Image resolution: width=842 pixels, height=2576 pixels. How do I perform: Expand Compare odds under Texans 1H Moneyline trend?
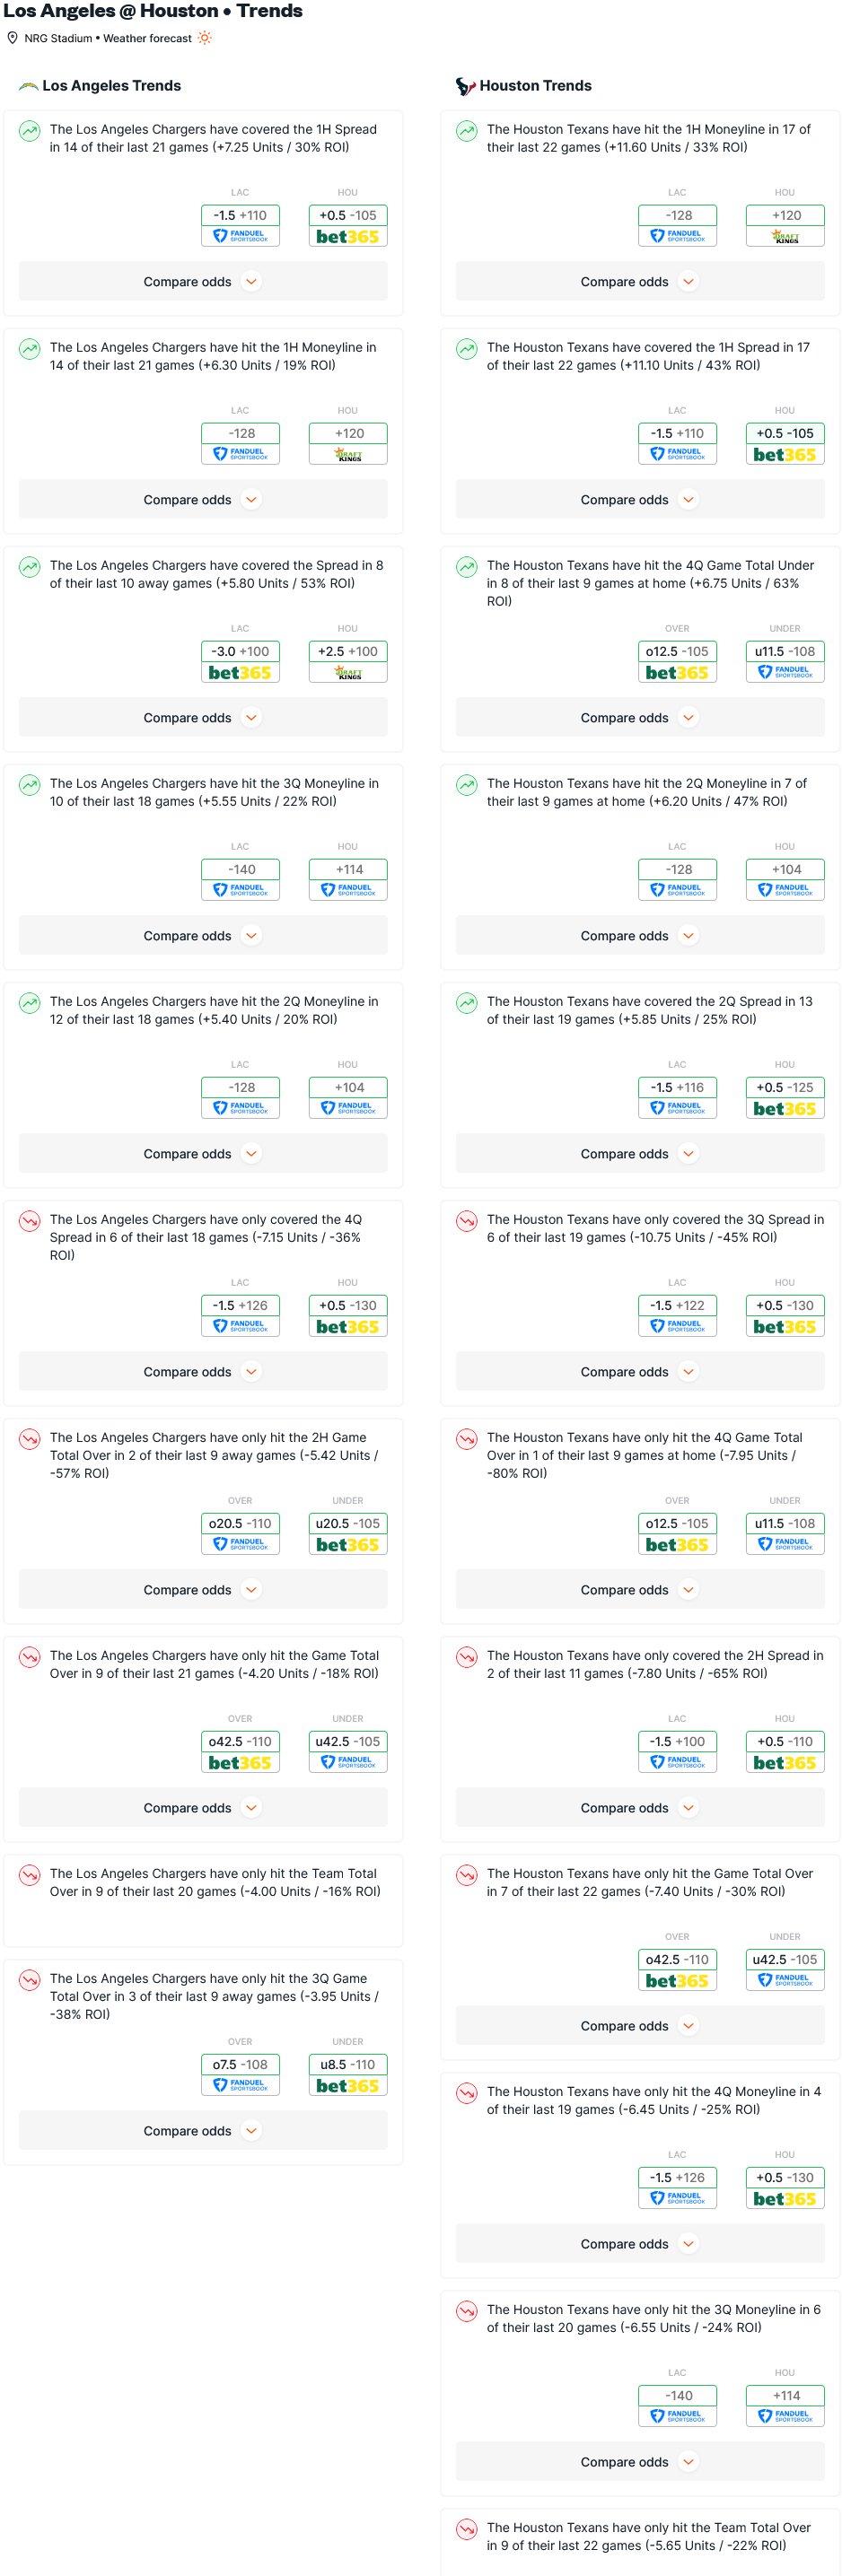tap(640, 282)
